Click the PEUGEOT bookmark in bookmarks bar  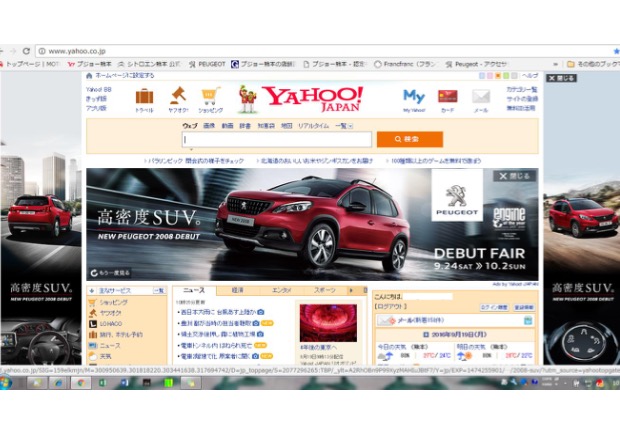click(x=207, y=64)
